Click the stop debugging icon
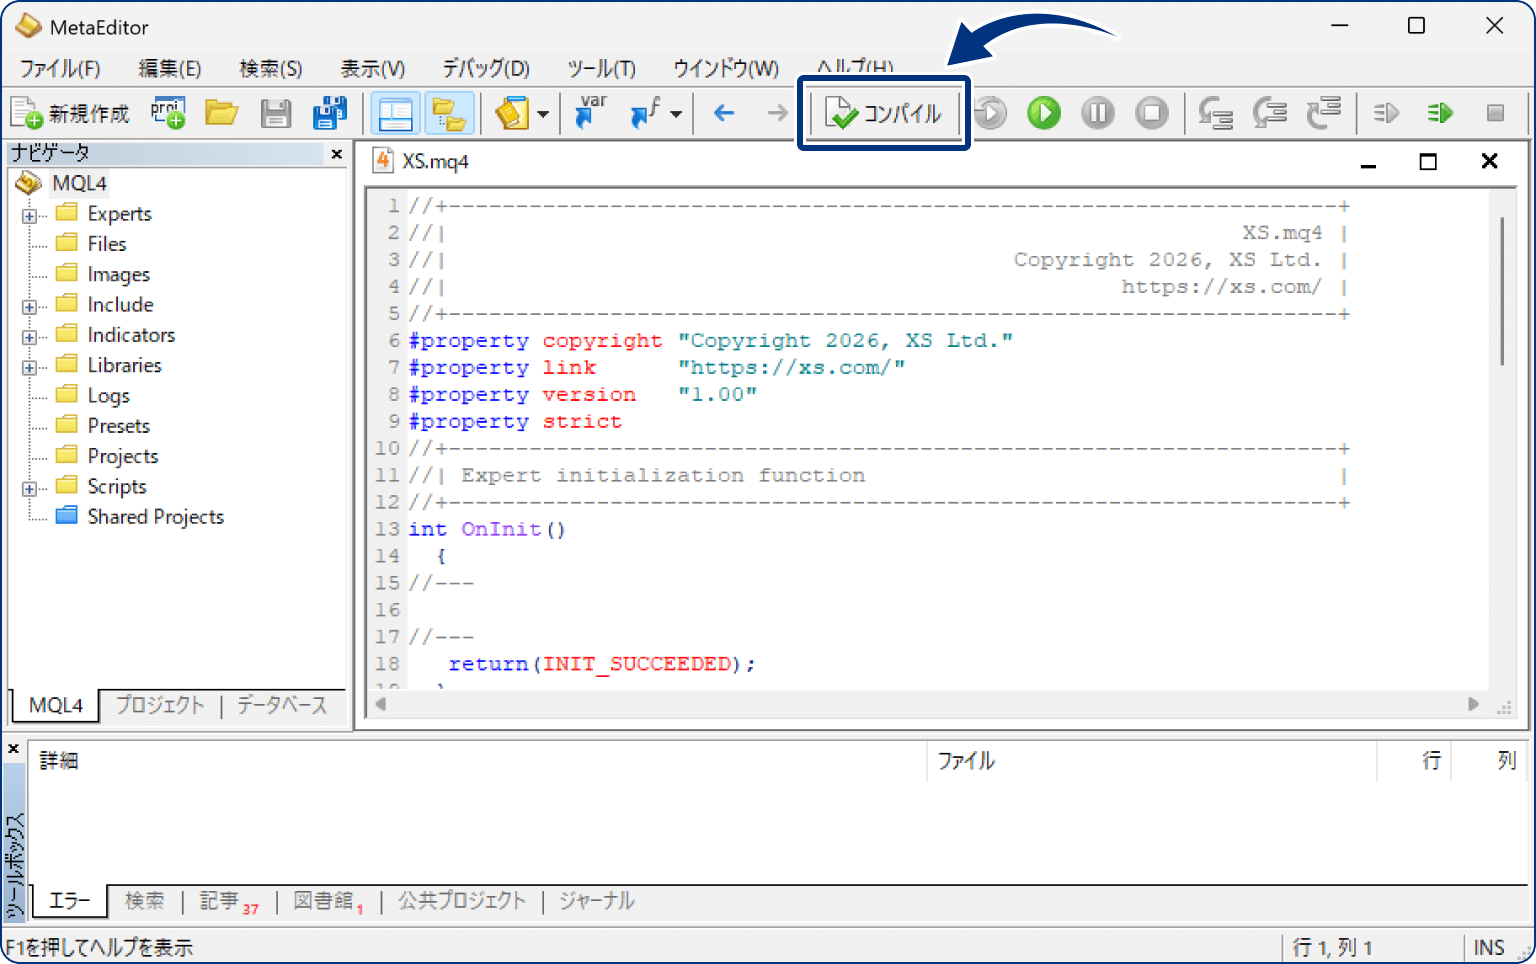The image size is (1536, 964). [x=1151, y=113]
